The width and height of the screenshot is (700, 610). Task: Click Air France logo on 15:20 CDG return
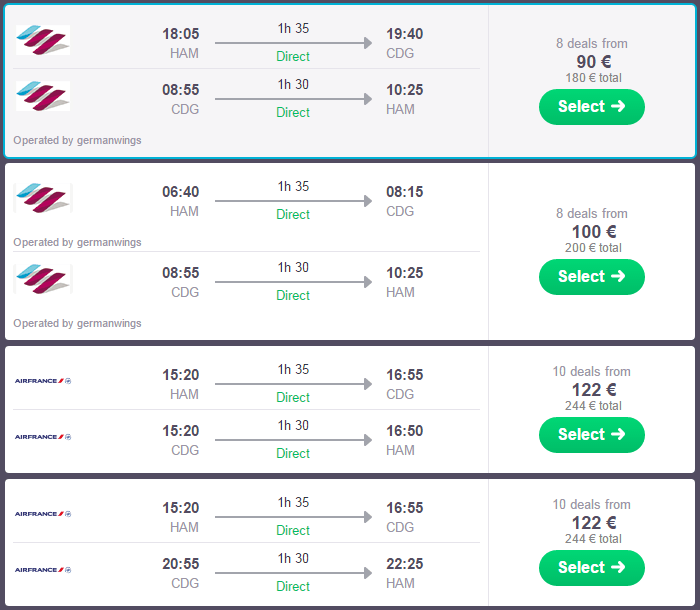(x=43, y=437)
